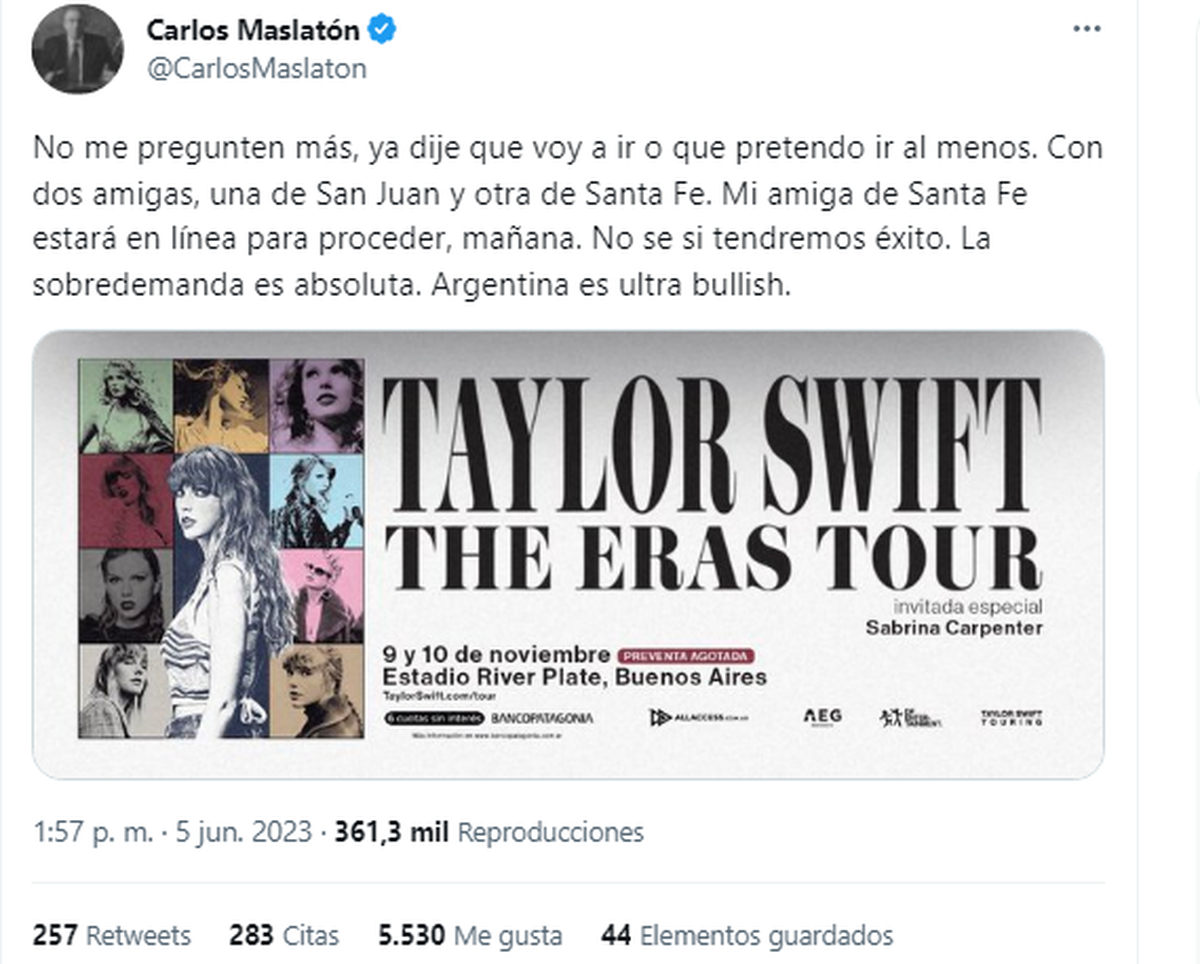Click the AEG logo in poster

[x=823, y=717]
